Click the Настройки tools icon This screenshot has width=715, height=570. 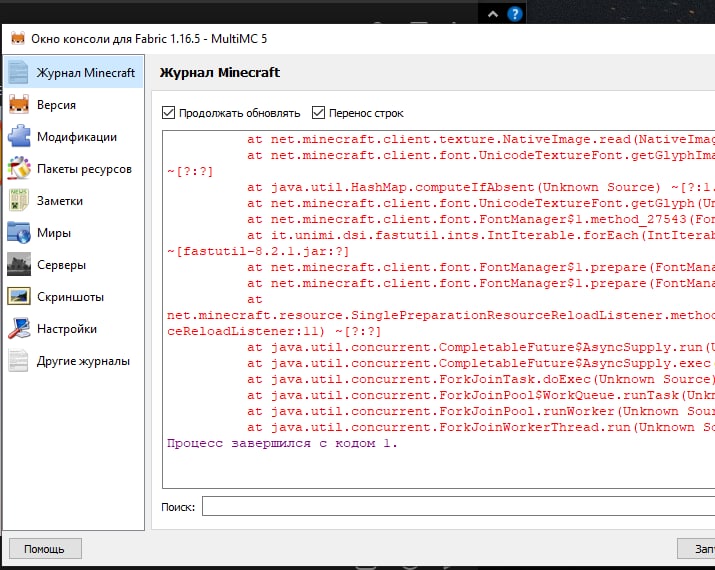[x=19, y=328]
